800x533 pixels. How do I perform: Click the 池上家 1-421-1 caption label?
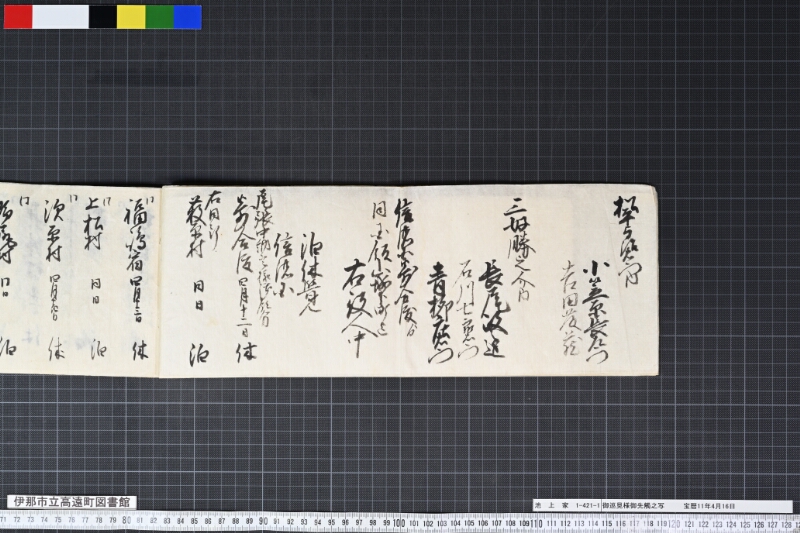point(567,506)
